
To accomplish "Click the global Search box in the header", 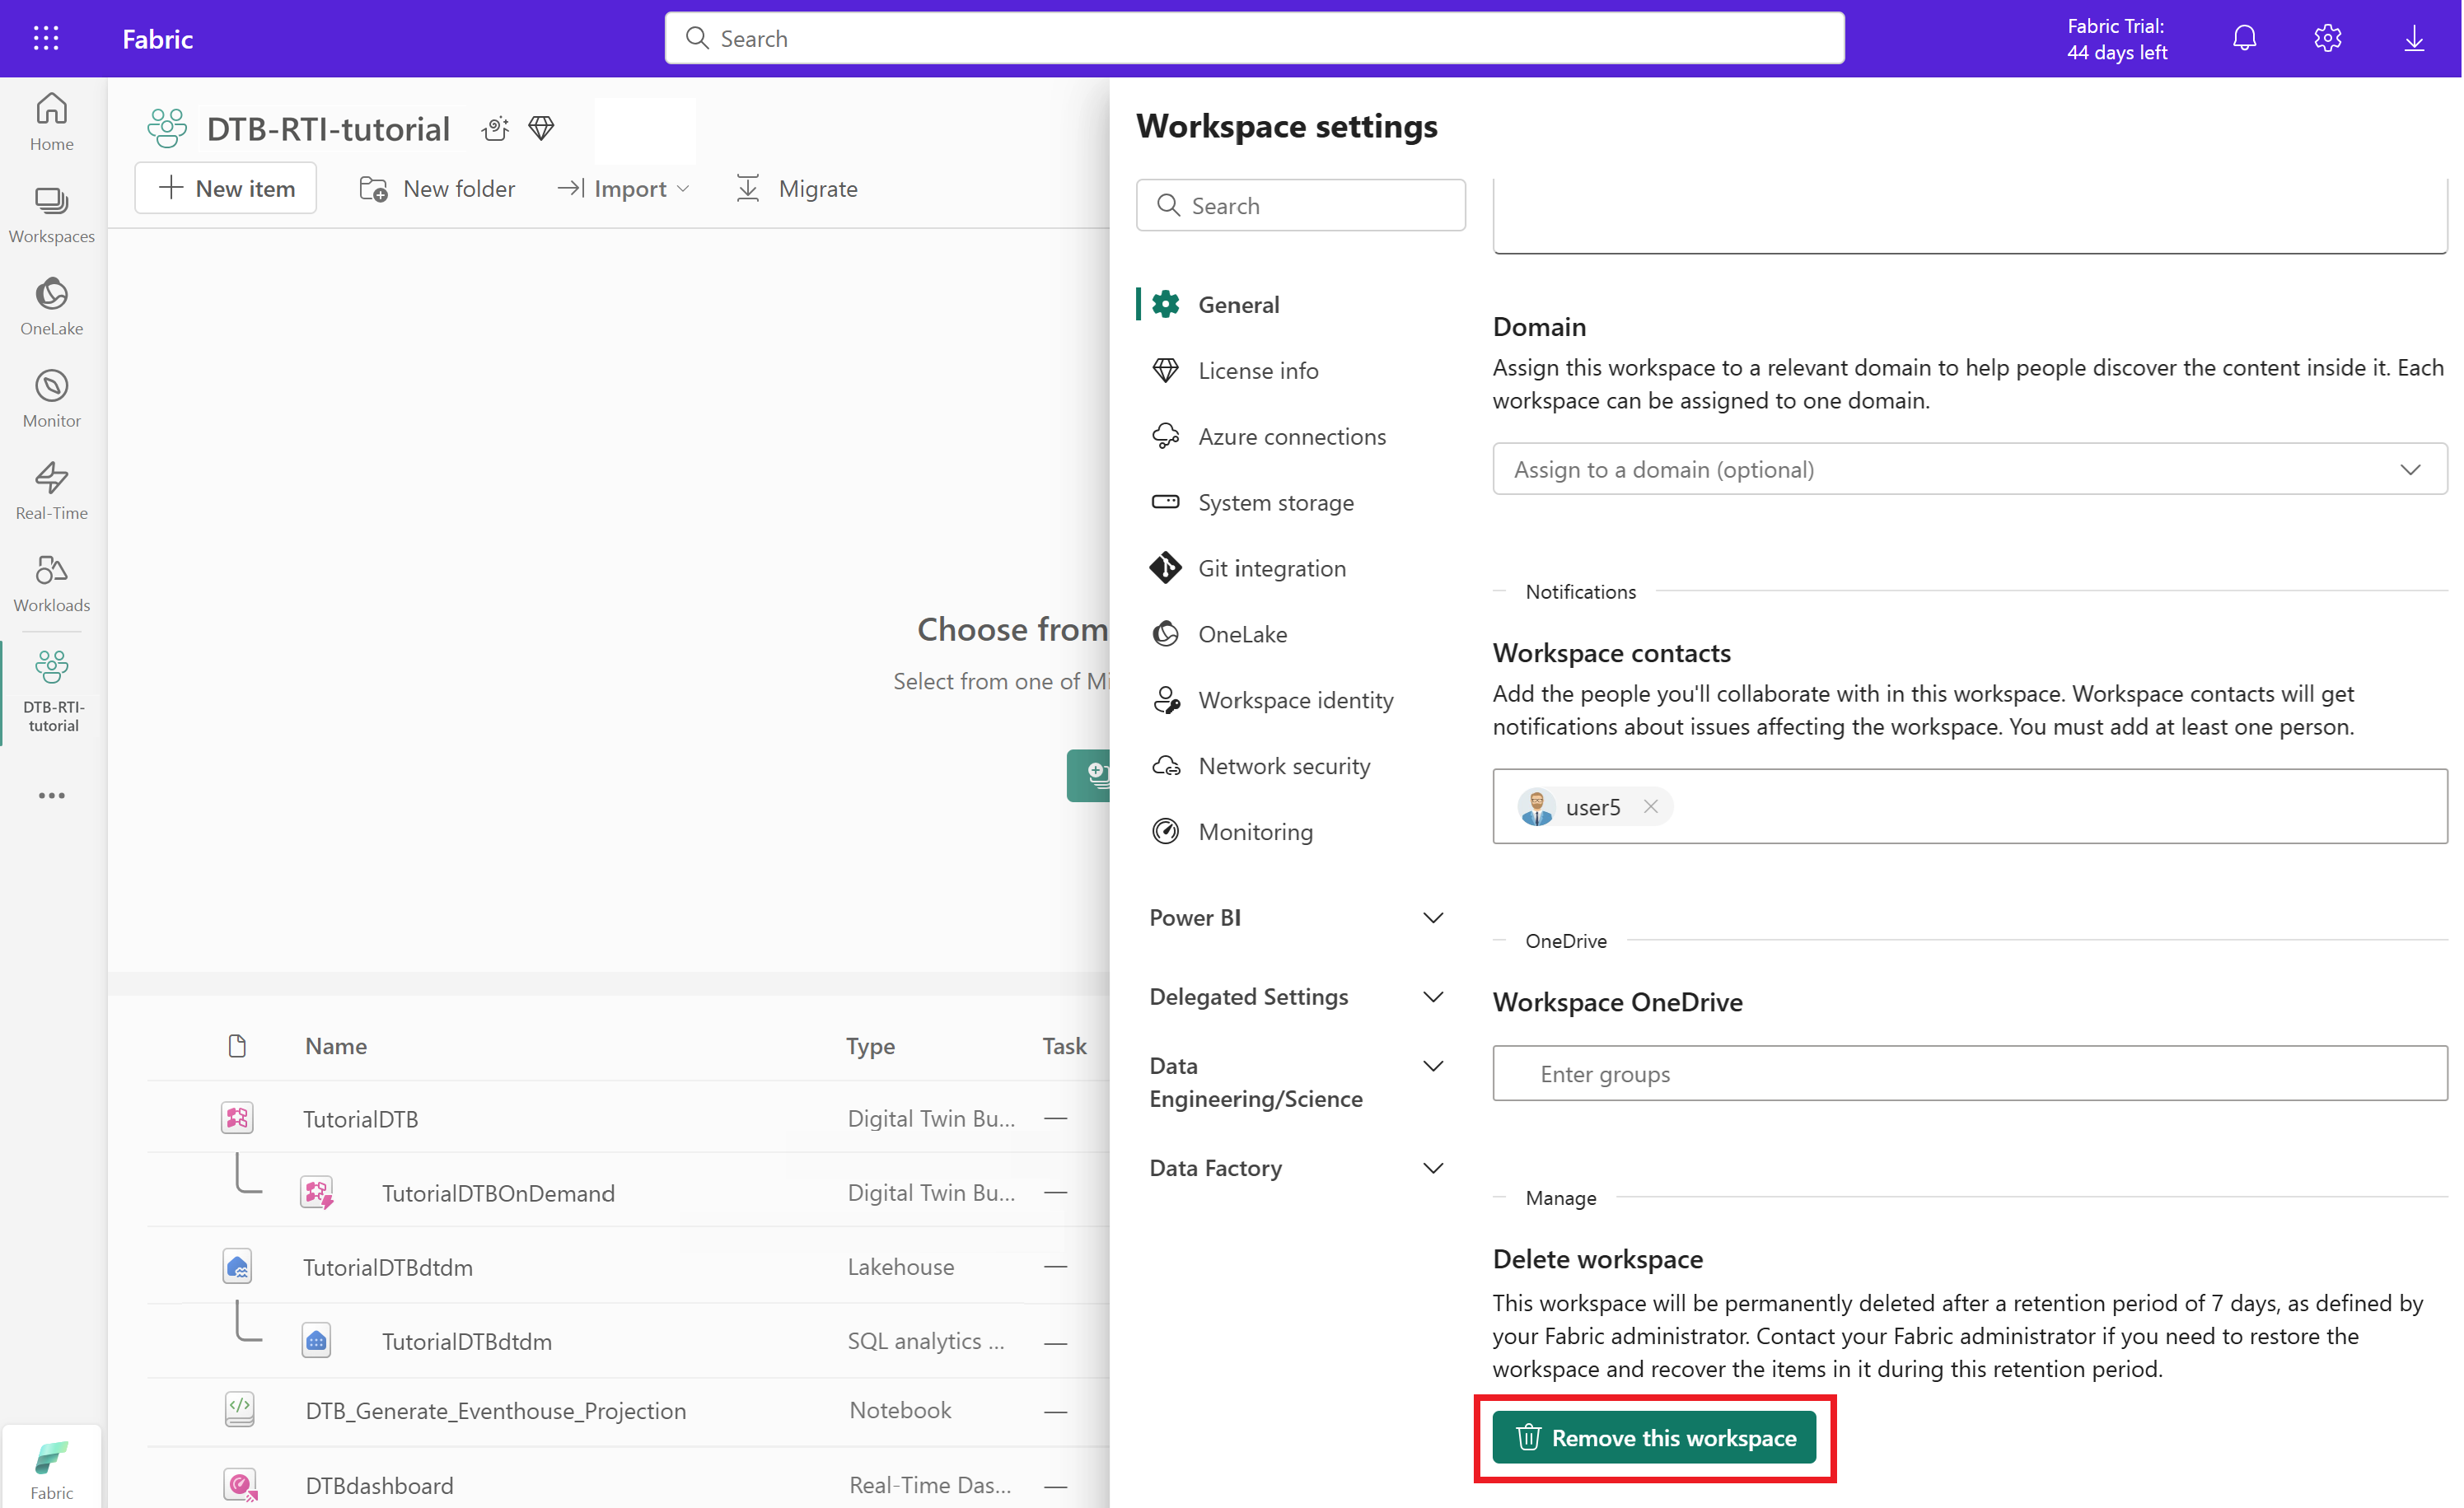I will 1254,38.
